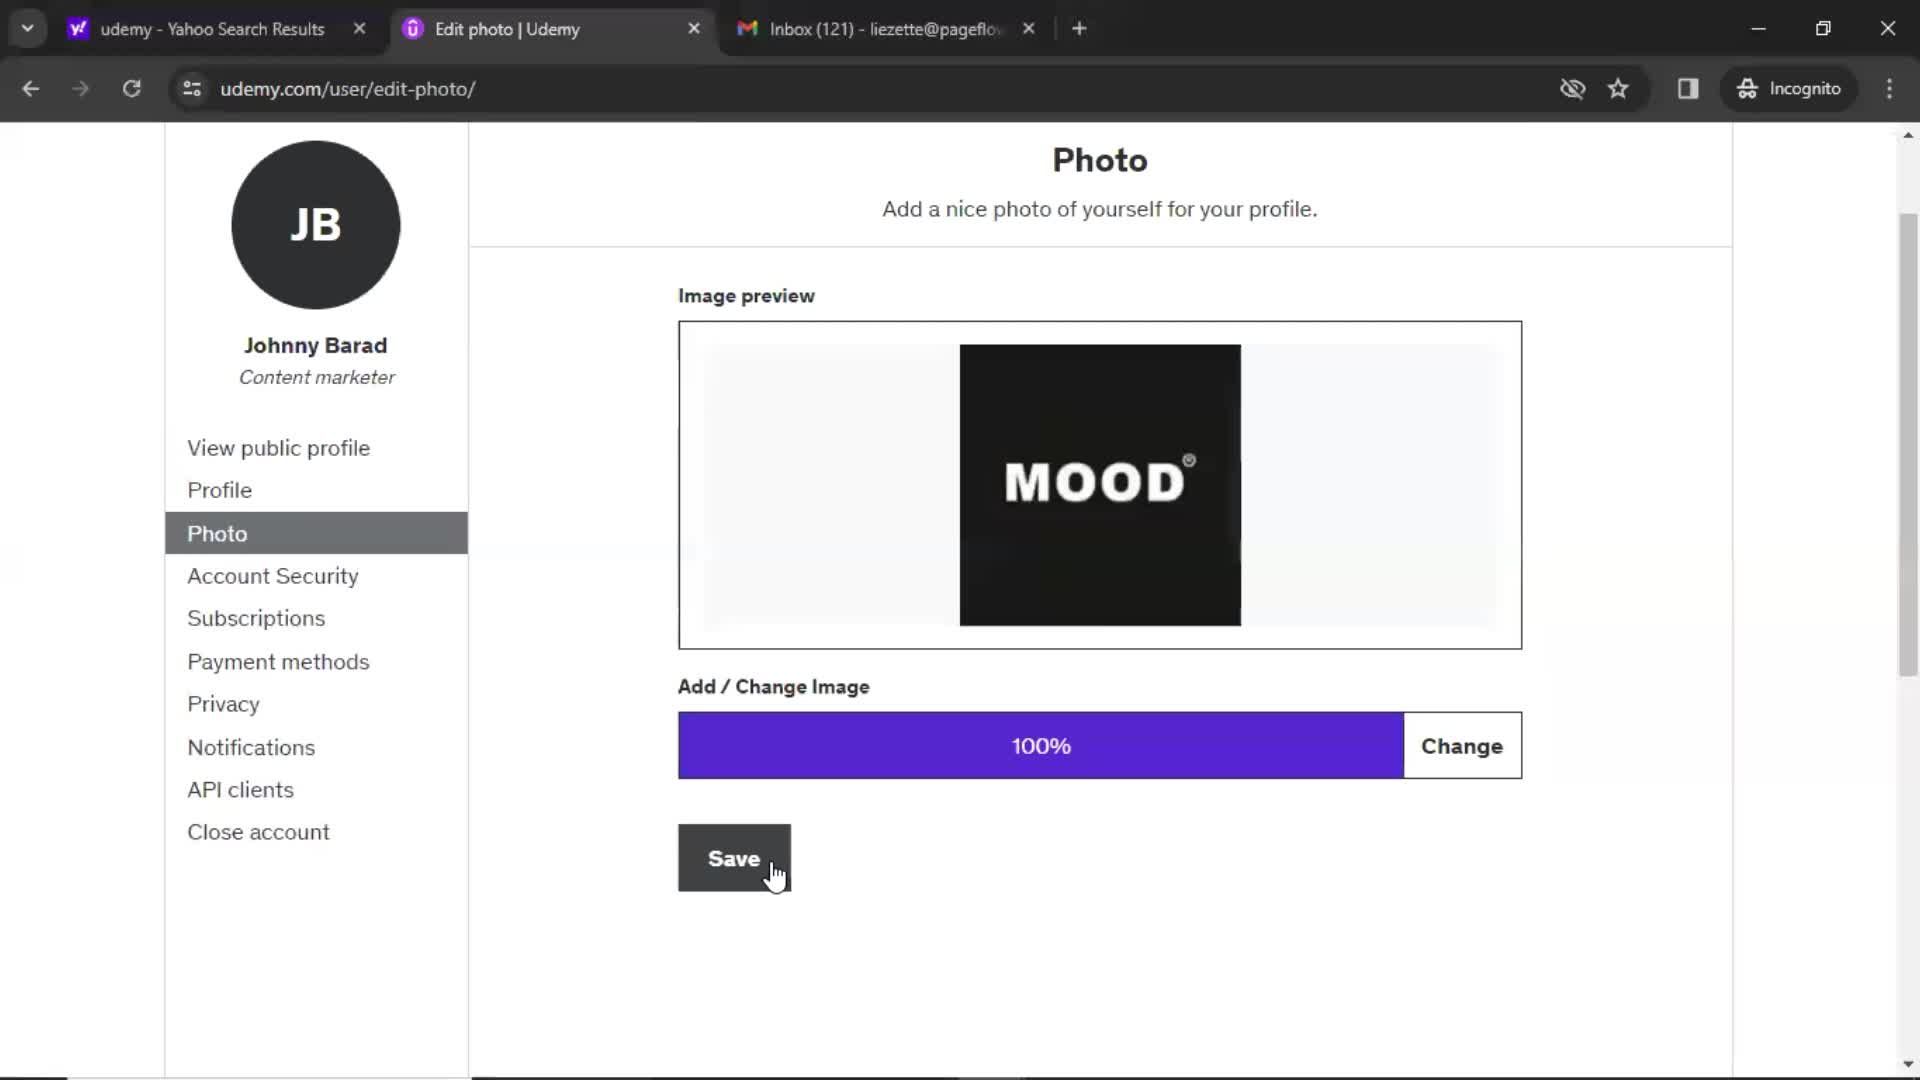Close the Yahoo Search Results tab
The image size is (1920, 1080).
pos(359,29)
